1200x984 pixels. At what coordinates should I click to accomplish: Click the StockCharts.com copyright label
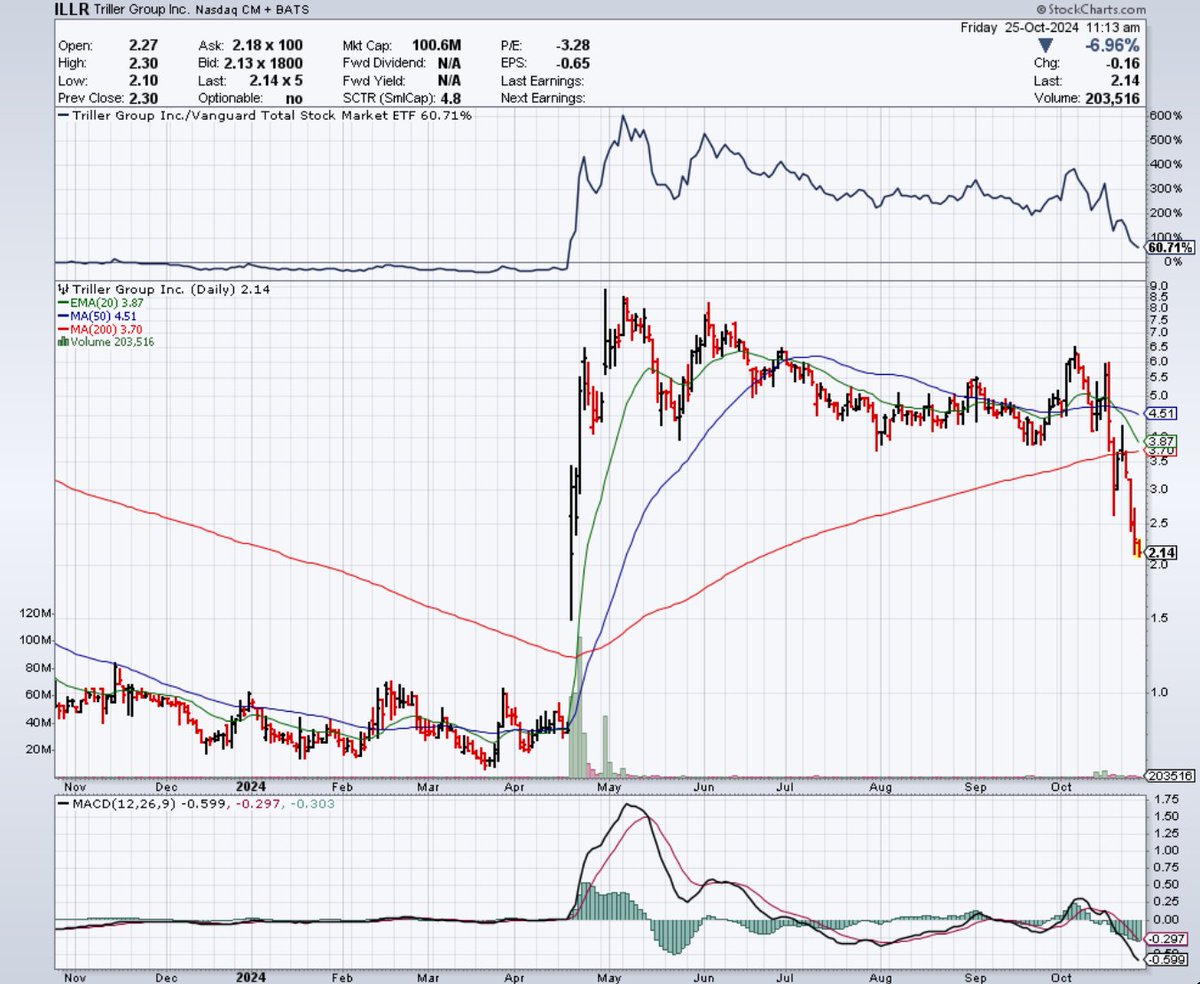click(1090, 9)
